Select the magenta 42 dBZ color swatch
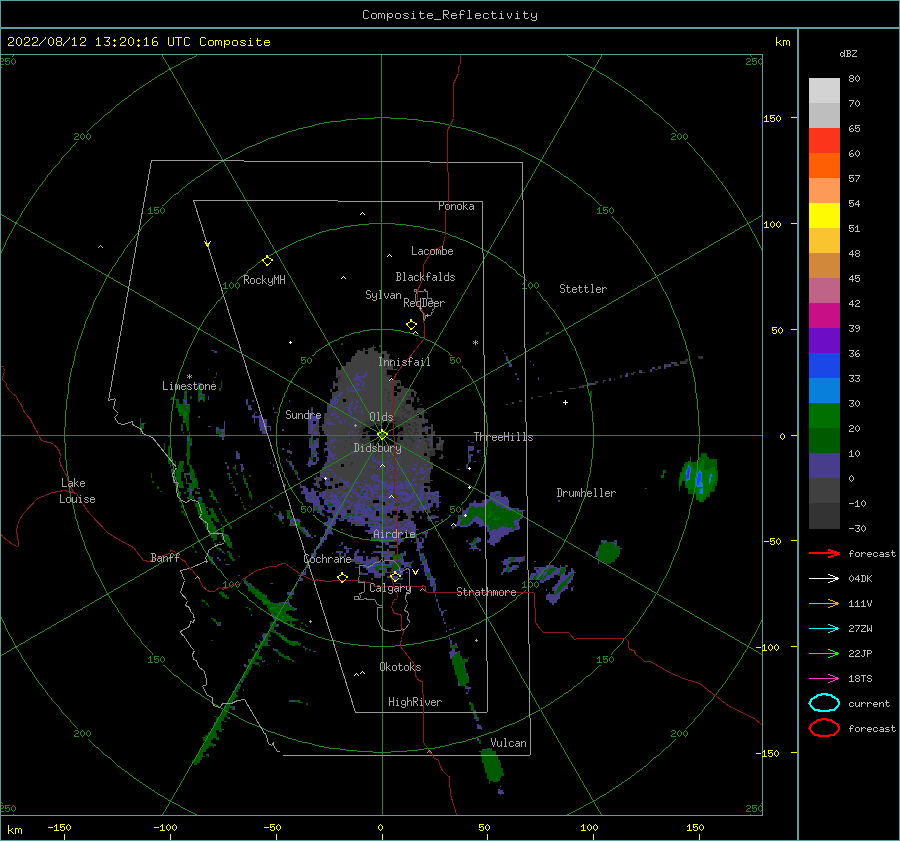Viewport: 900px width, 841px height. point(824,316)
